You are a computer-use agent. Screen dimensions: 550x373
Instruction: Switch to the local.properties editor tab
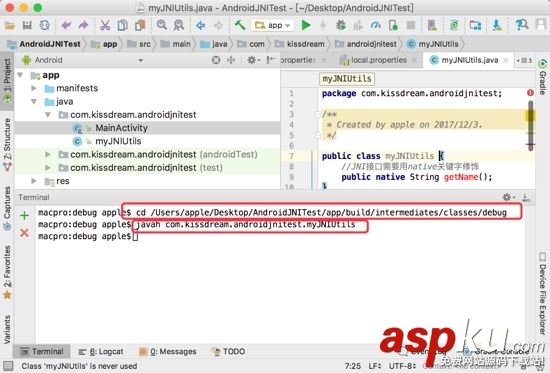(379, 60)
